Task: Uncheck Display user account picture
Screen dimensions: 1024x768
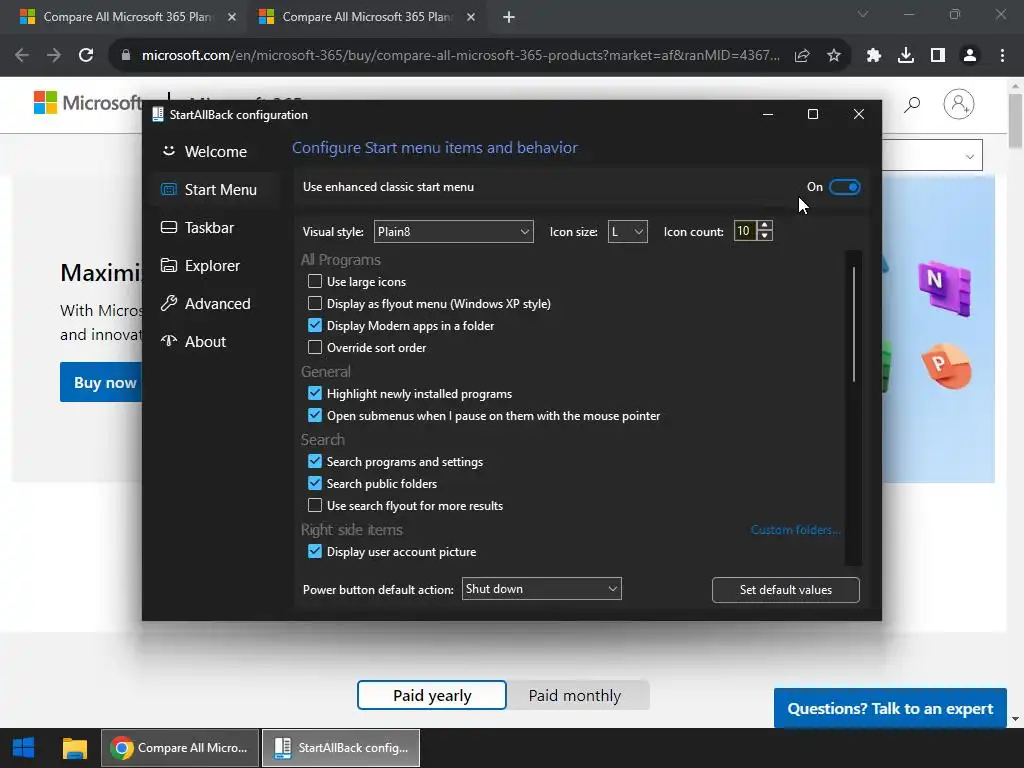Action: (x=315, y=551)
